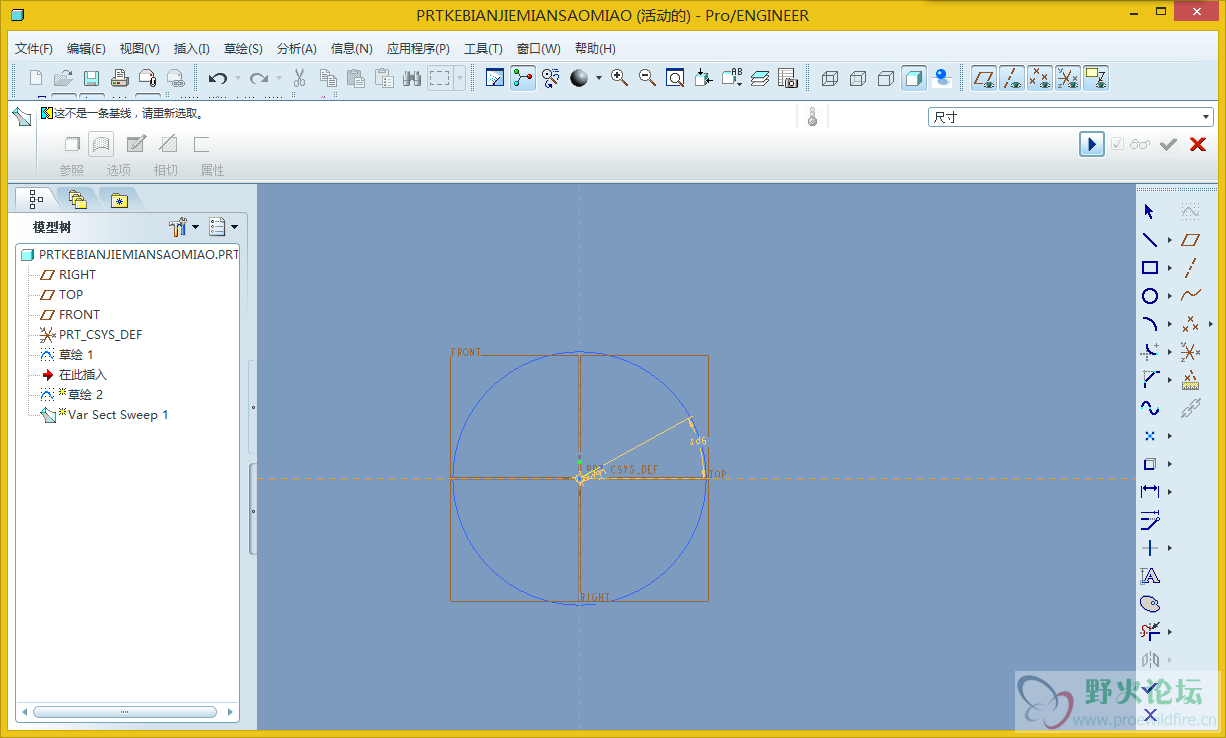Image resolution: width=1226 pixels, height=738 pixels.
Task: Click the Repaint screen icon
Action: point(495,78)
